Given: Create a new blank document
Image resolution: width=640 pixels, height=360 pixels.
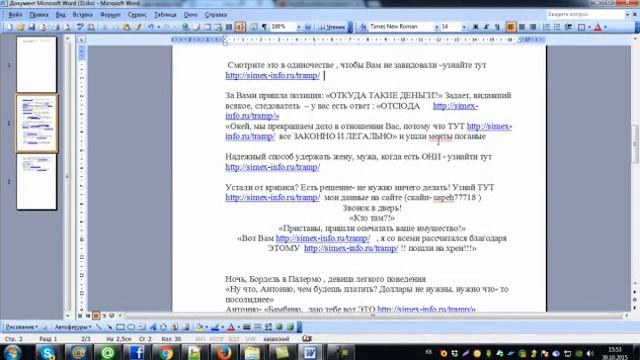Looking at the screenshot, I should point(9,27).
